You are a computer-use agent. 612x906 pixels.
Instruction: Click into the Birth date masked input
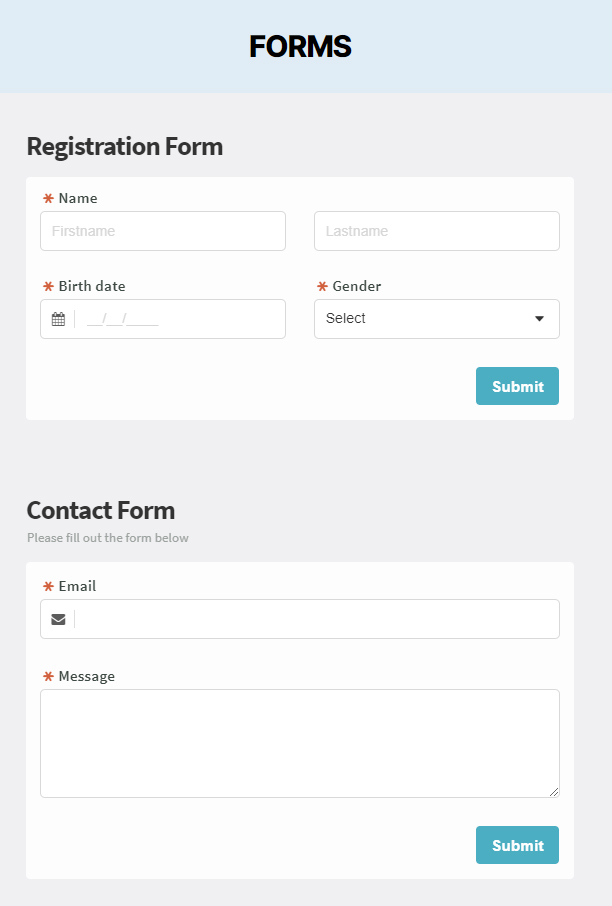[179, 319]
